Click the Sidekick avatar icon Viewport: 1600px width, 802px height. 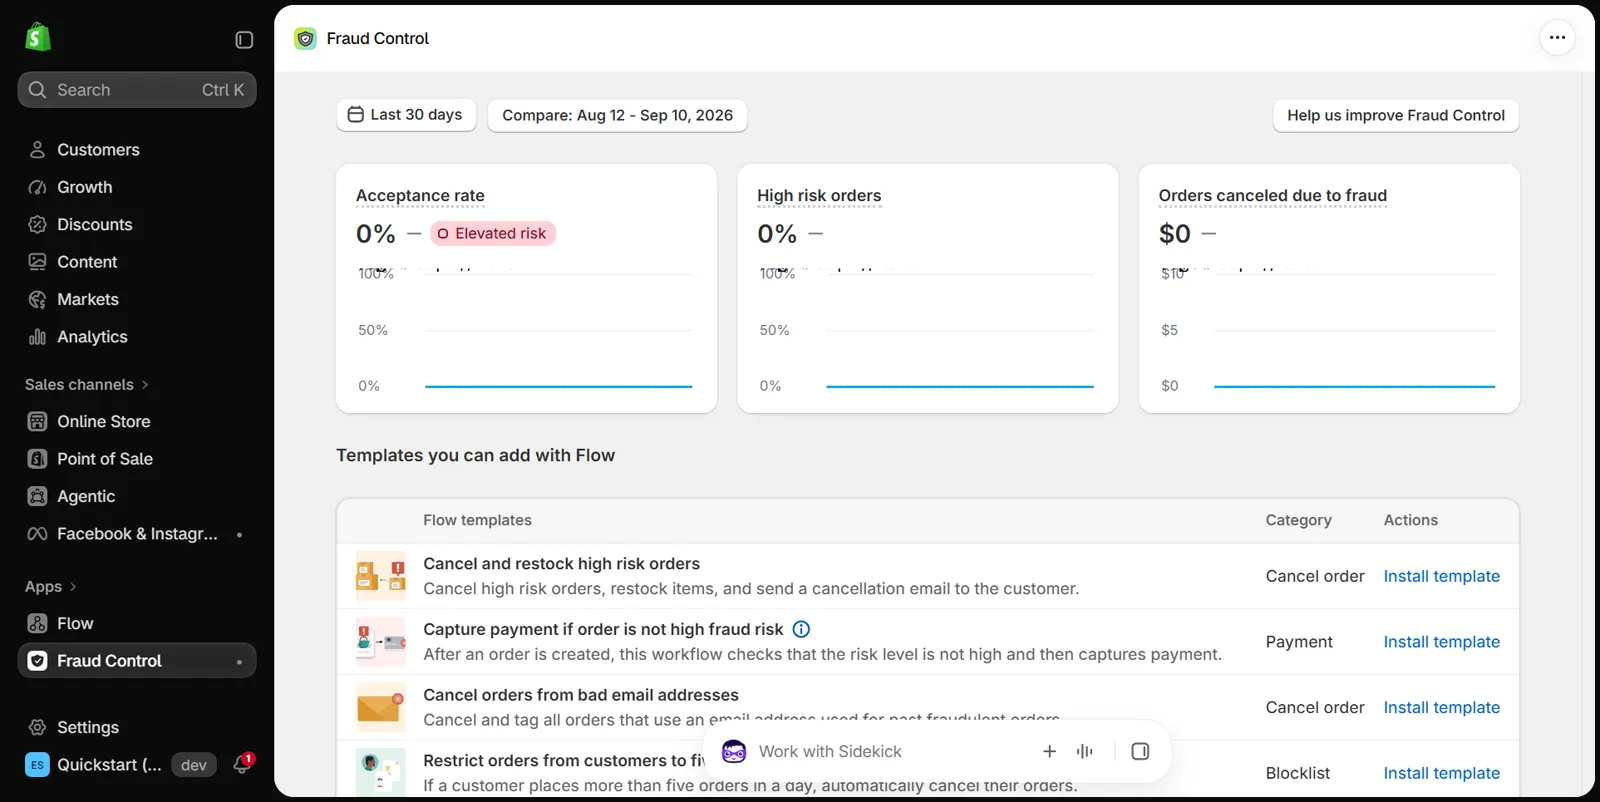tap(734, 751)
